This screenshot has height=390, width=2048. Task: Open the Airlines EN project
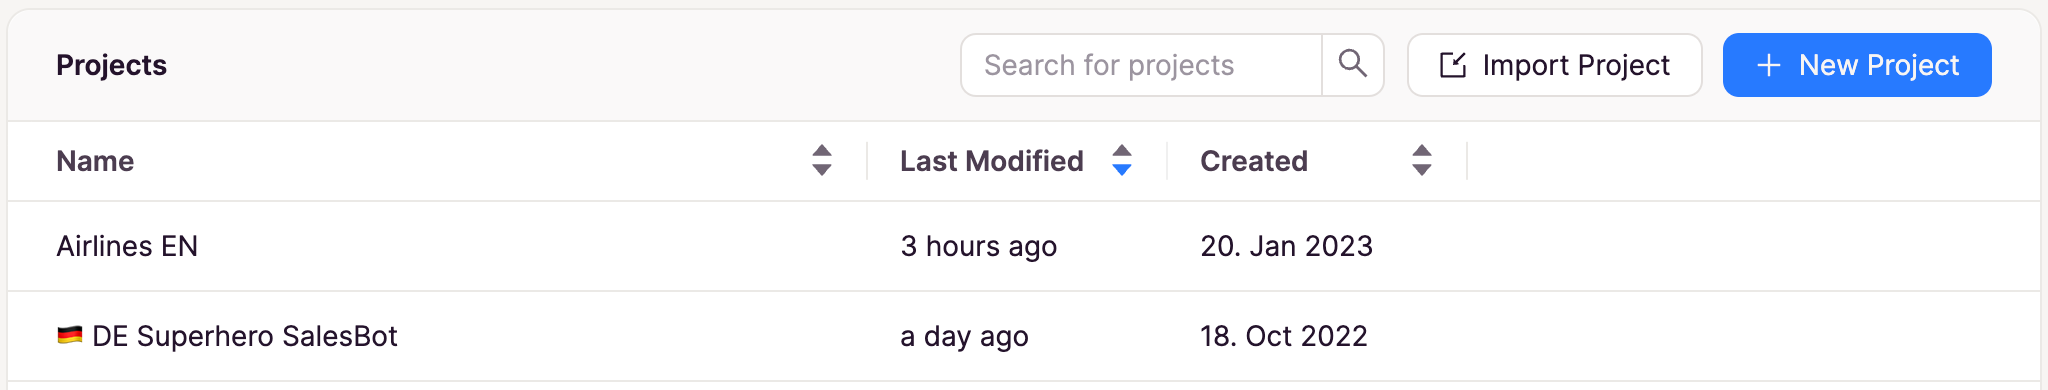(127, 246)
